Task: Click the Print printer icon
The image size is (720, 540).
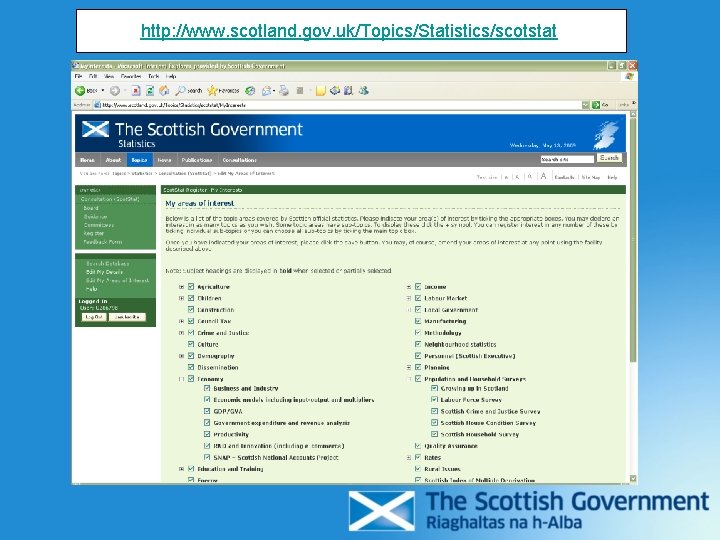Action: pyautogui.click(x=284, y=91)
